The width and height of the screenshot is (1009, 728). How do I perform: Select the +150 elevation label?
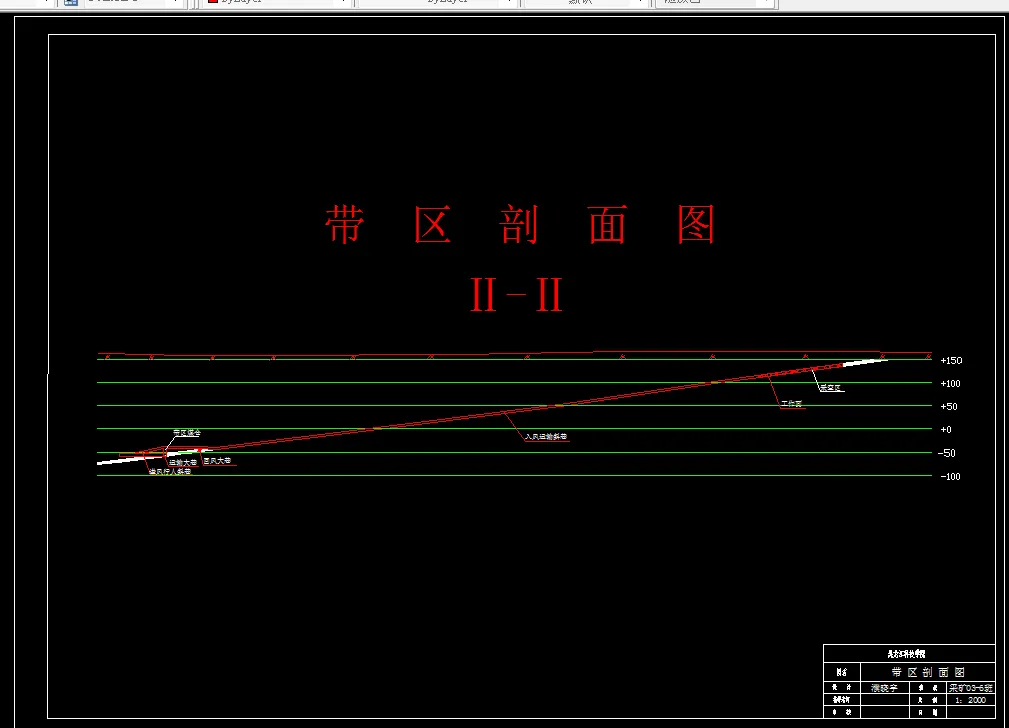coord(951,360)
